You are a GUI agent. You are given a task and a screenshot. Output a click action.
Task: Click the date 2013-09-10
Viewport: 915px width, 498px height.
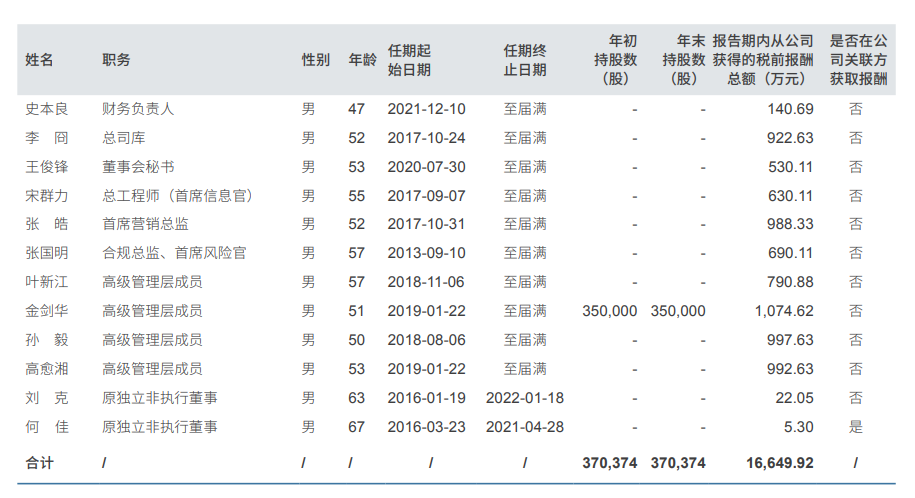click(427, 253)
